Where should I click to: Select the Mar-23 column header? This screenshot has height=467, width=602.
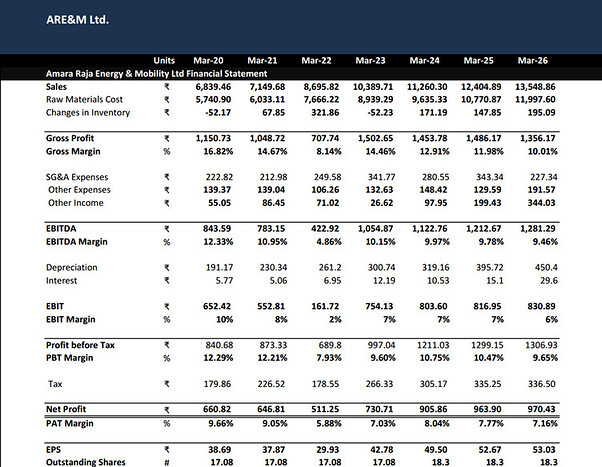[370, 60]
